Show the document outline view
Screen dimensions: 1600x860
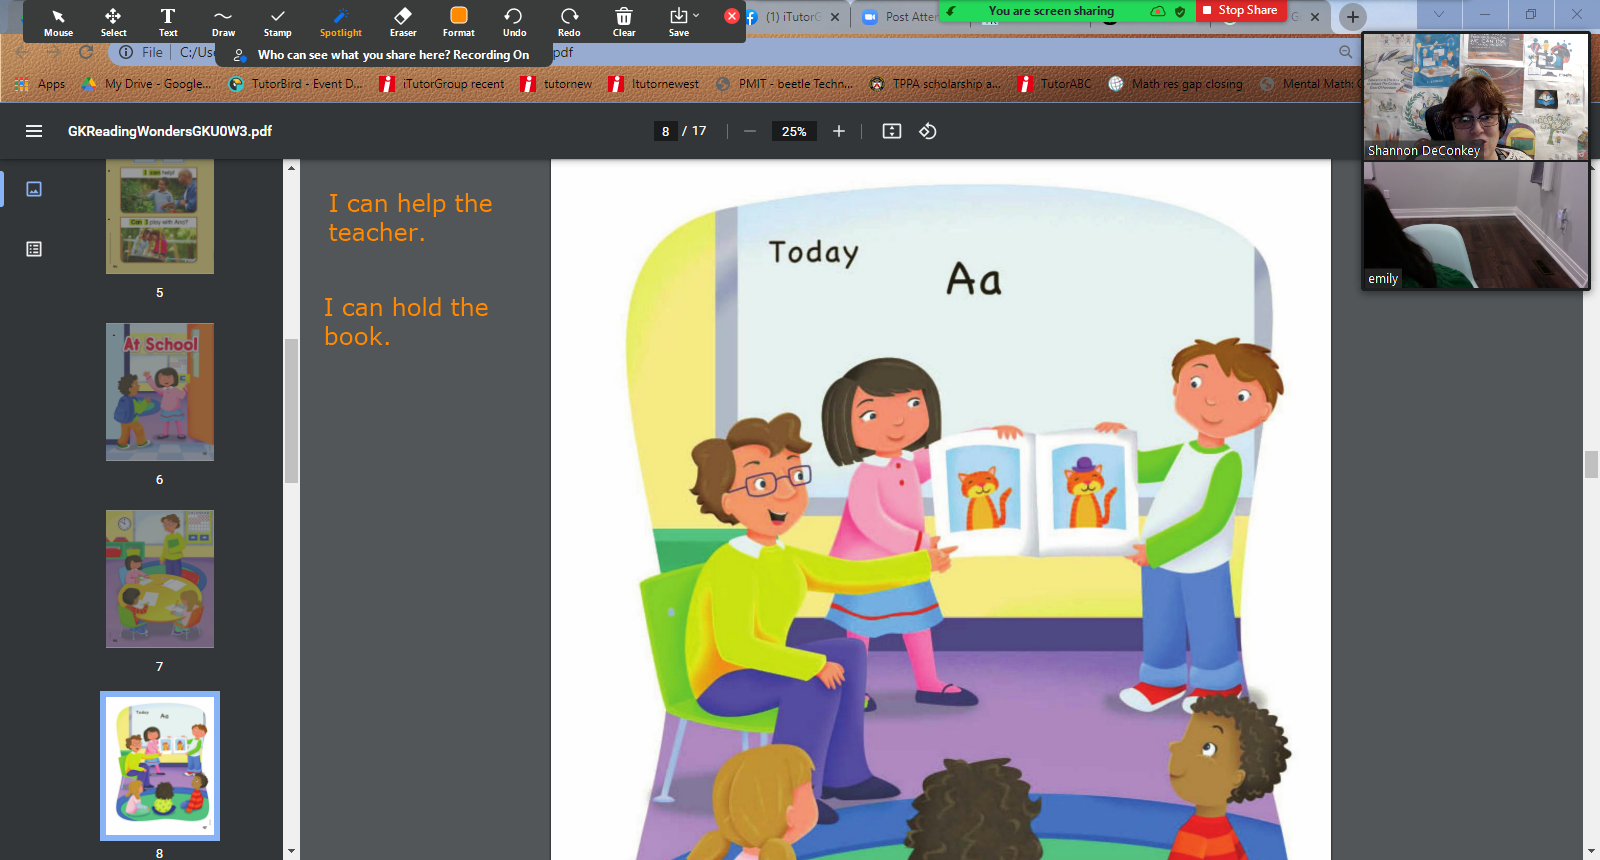[x=34, y=249]
